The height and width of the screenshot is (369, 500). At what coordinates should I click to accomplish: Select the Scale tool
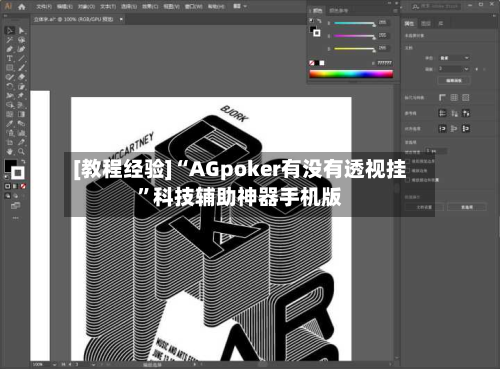click(21, 86)
